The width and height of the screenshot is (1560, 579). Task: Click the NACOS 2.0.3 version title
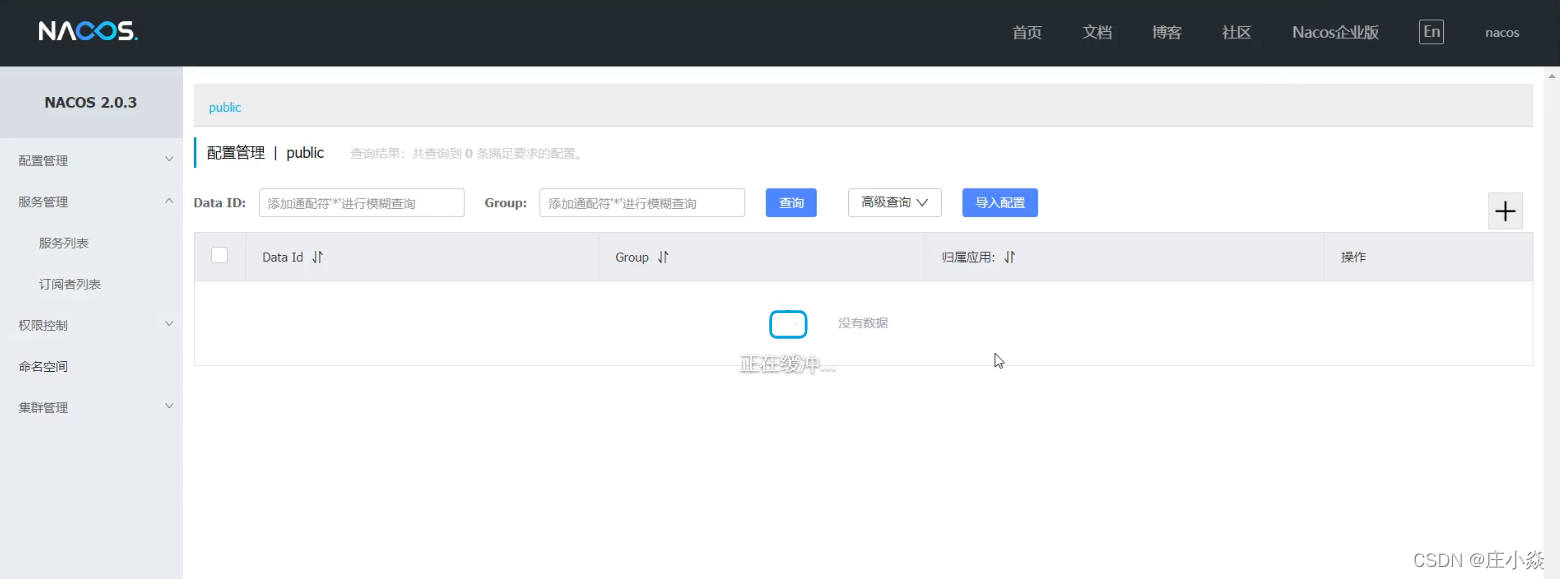91,102
